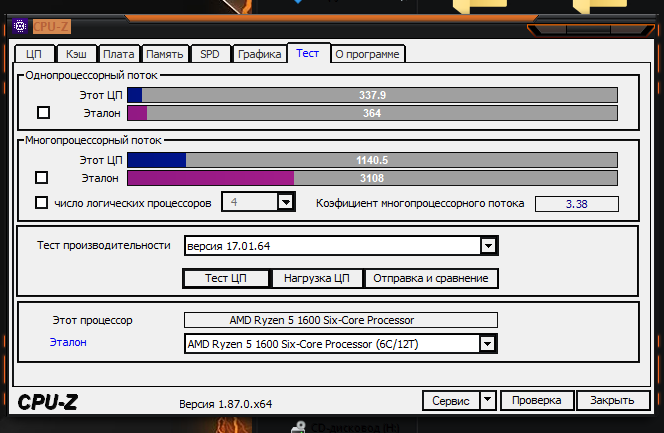Click the CPU-Z logo at bottom left
Screen dimensions: 664x433
click(x=48, y=402)
